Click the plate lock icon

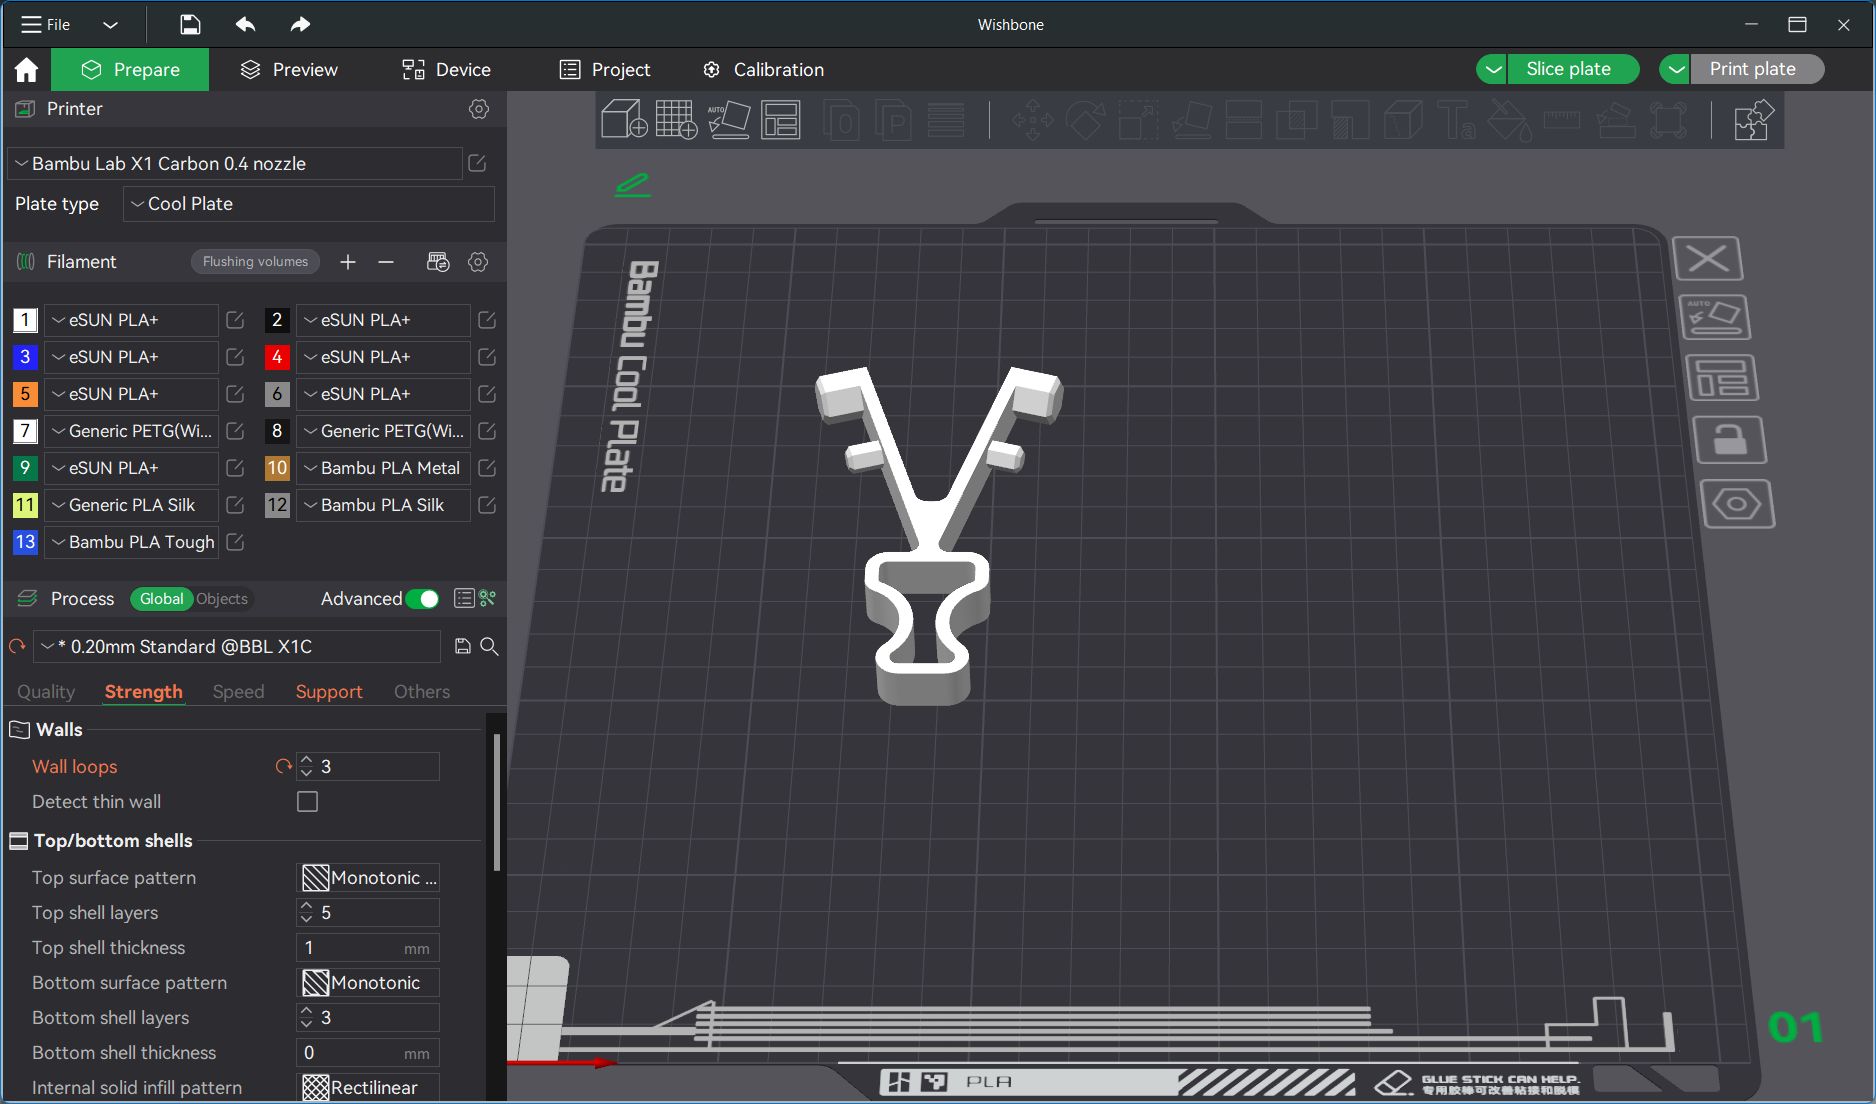click(1729, 440)
